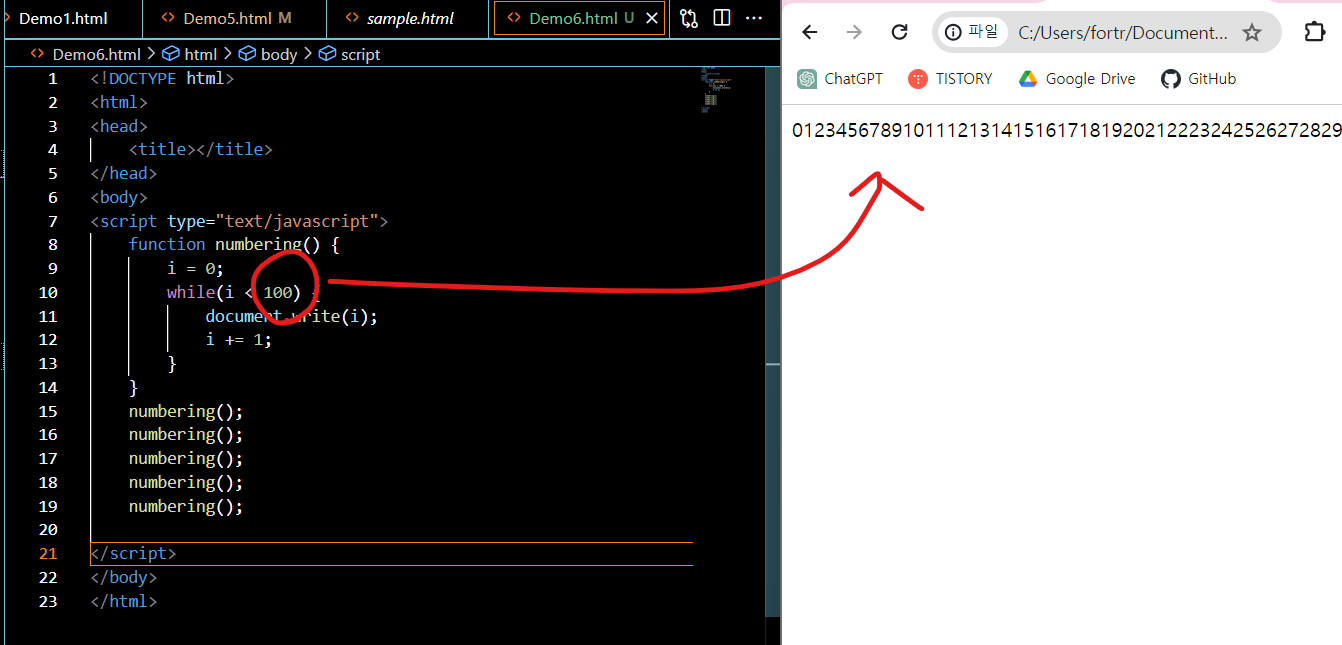Go back in the Chrome browser
The image size is (1342, 645).
[810, 32]
